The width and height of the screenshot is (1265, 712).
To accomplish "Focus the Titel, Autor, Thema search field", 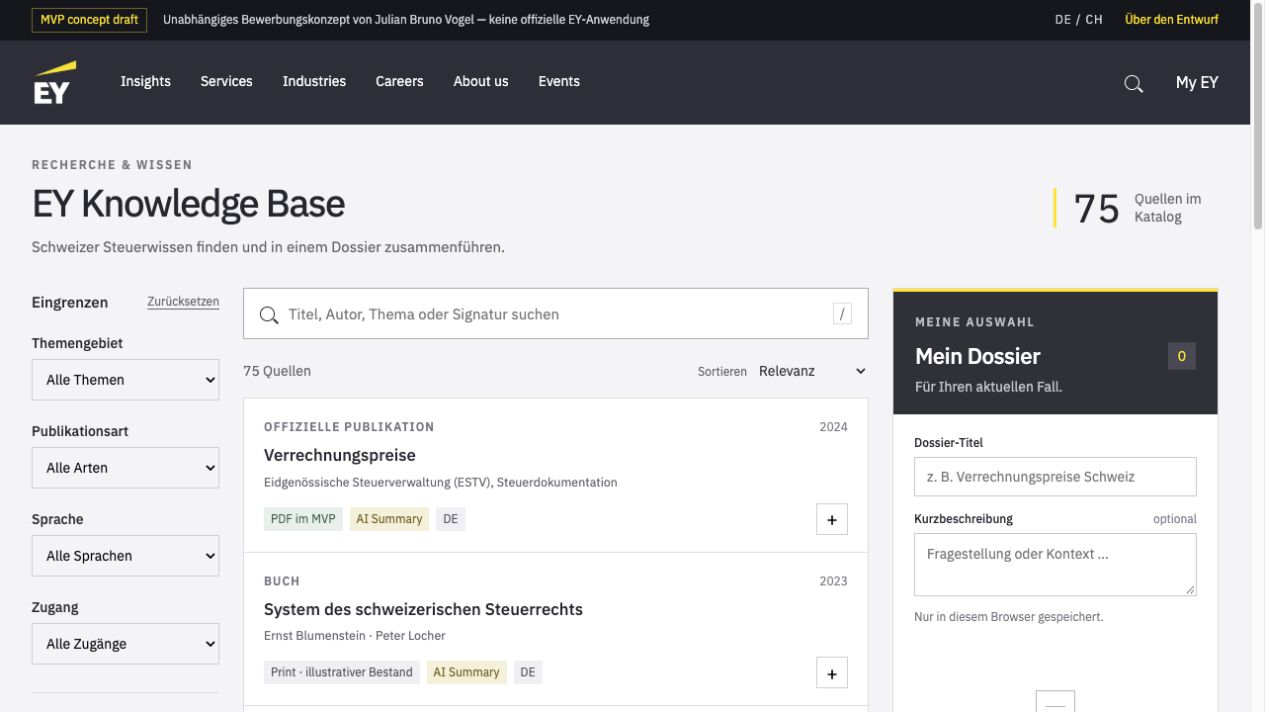I will pos(555,314).
